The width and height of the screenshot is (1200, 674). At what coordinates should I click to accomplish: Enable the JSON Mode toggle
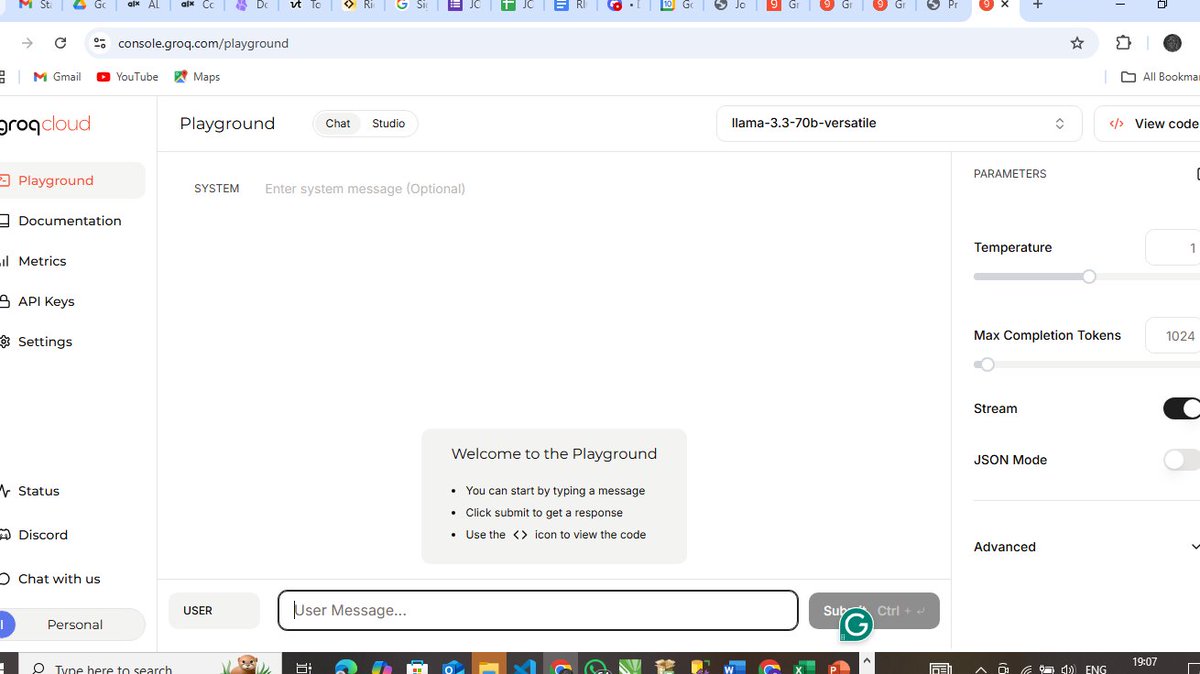pyautogui.click(x=1181, y=460)
